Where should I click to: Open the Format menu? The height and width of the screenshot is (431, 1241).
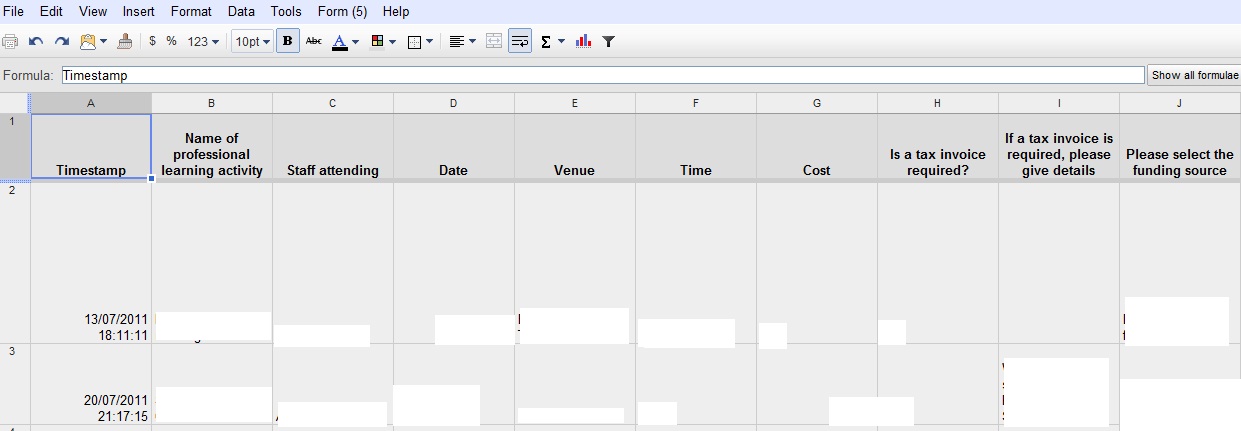click(x=191, y=11)
